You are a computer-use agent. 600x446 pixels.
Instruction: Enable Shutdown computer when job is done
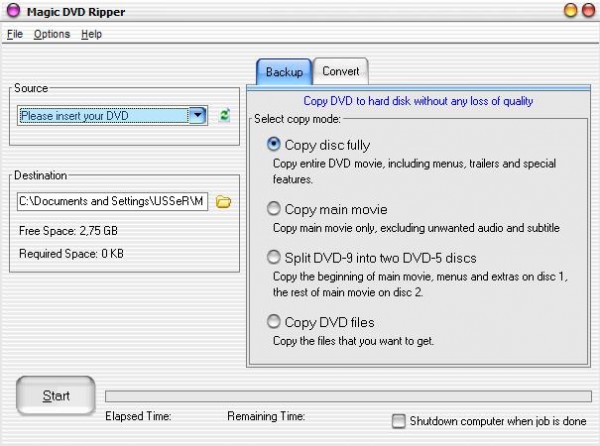pos(398,421)
